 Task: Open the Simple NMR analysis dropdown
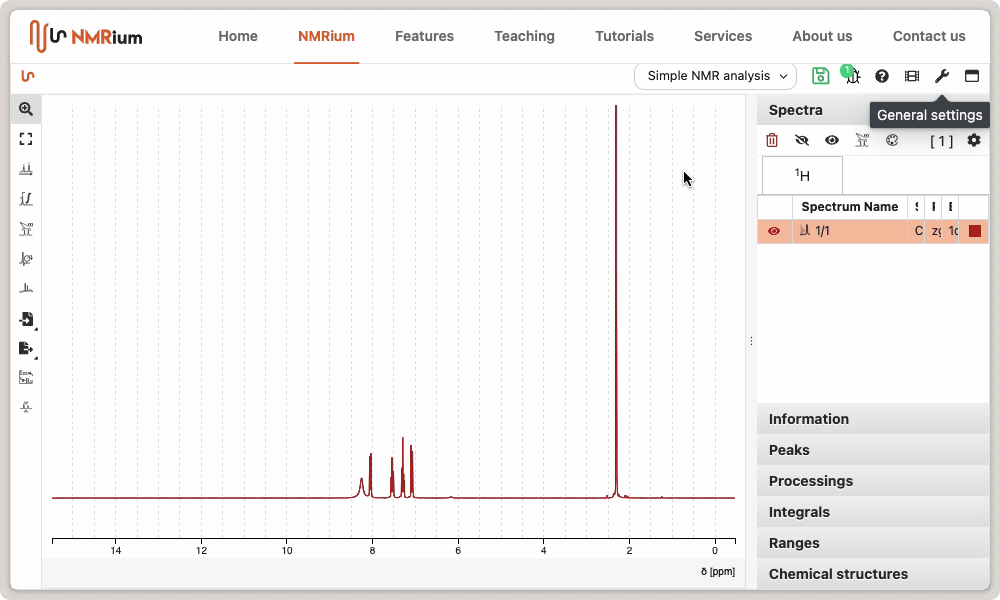click(x=715, y=76)
